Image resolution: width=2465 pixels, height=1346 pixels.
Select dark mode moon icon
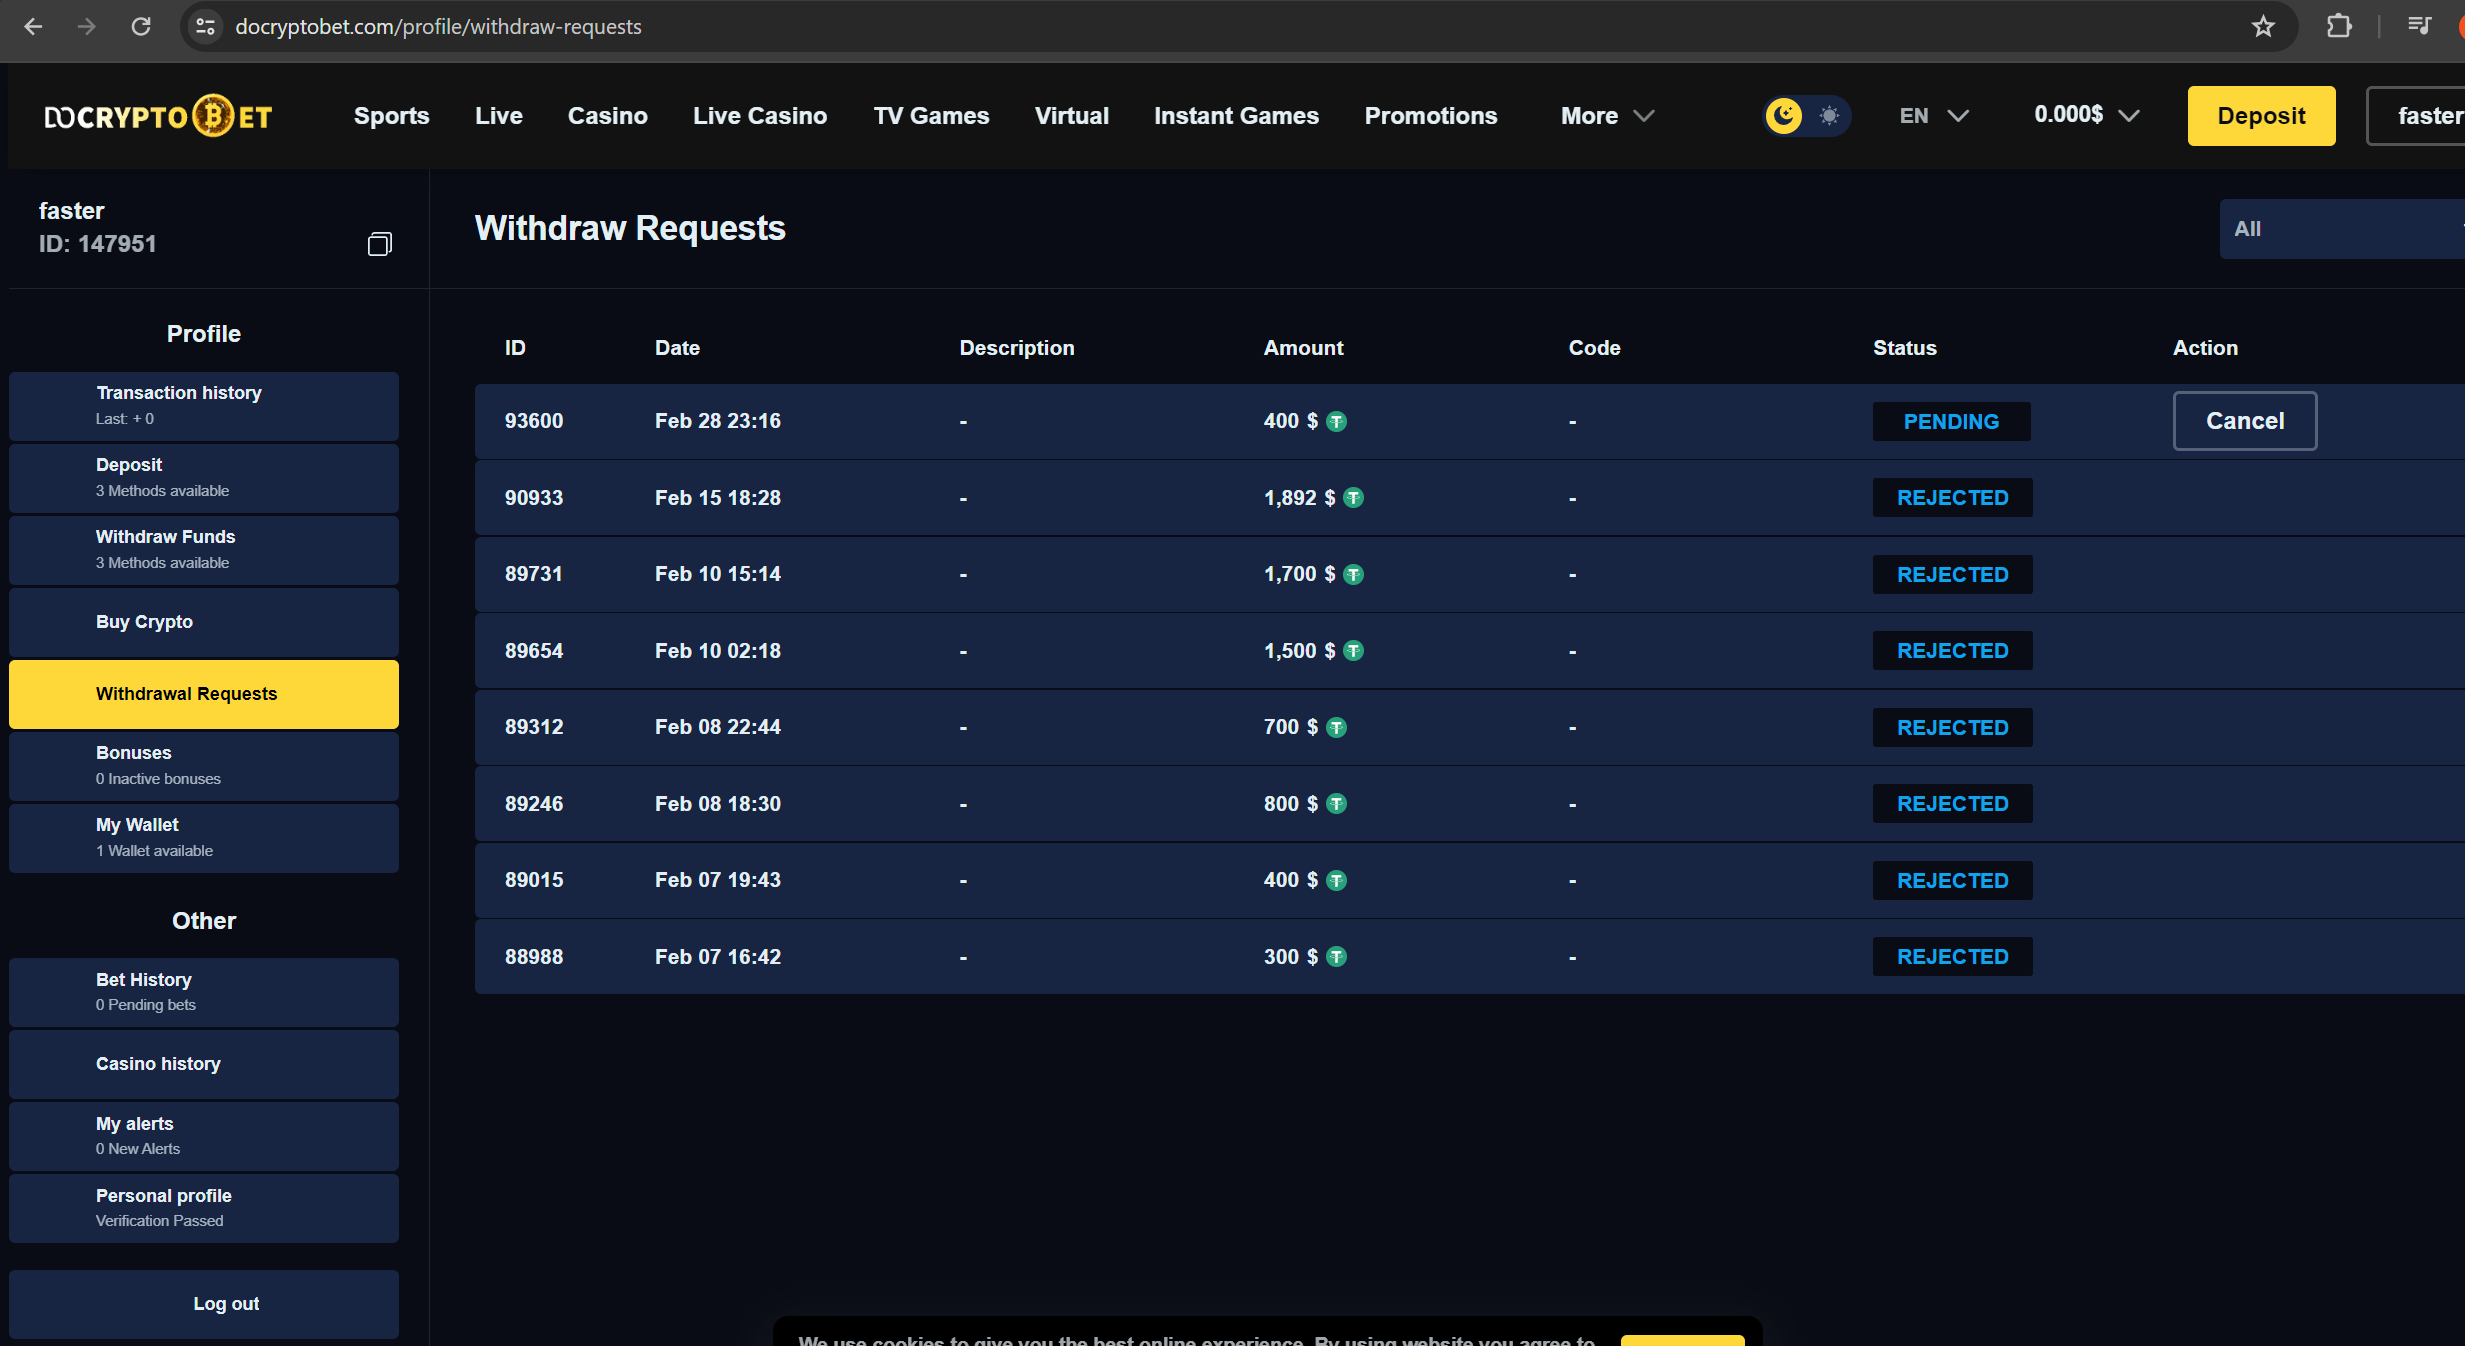point(1784,116)
